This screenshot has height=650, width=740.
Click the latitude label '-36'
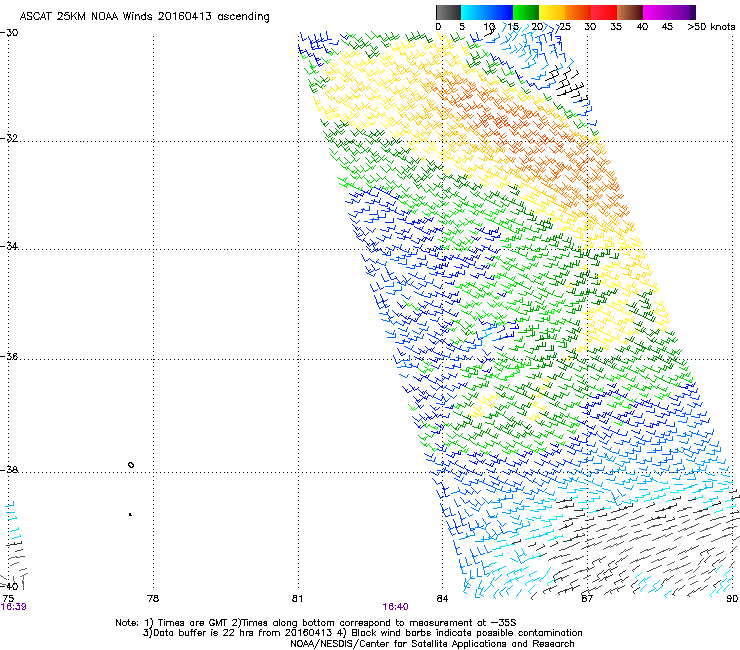click(9, 356)
